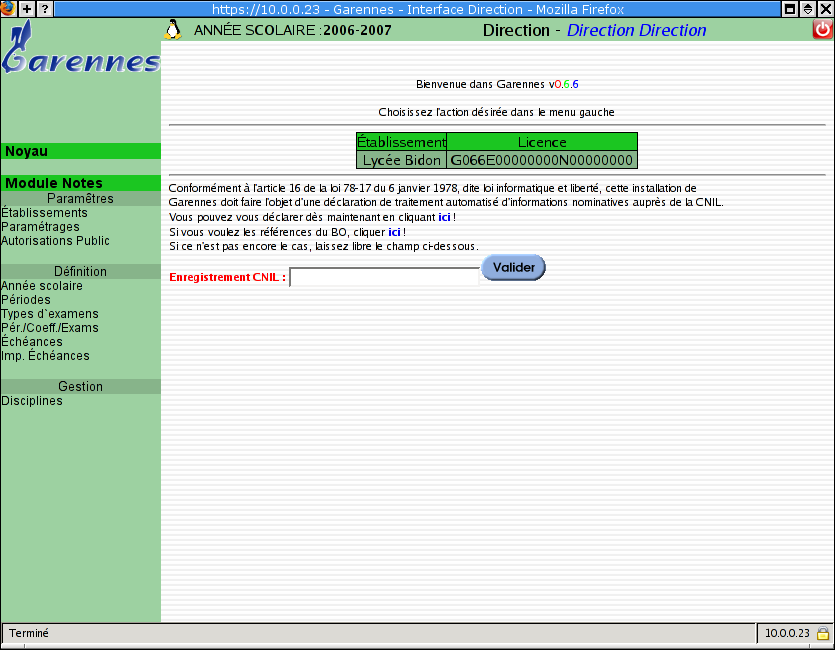
Task: Expand the Module Notes section
Action: click(x=54, y=183)
